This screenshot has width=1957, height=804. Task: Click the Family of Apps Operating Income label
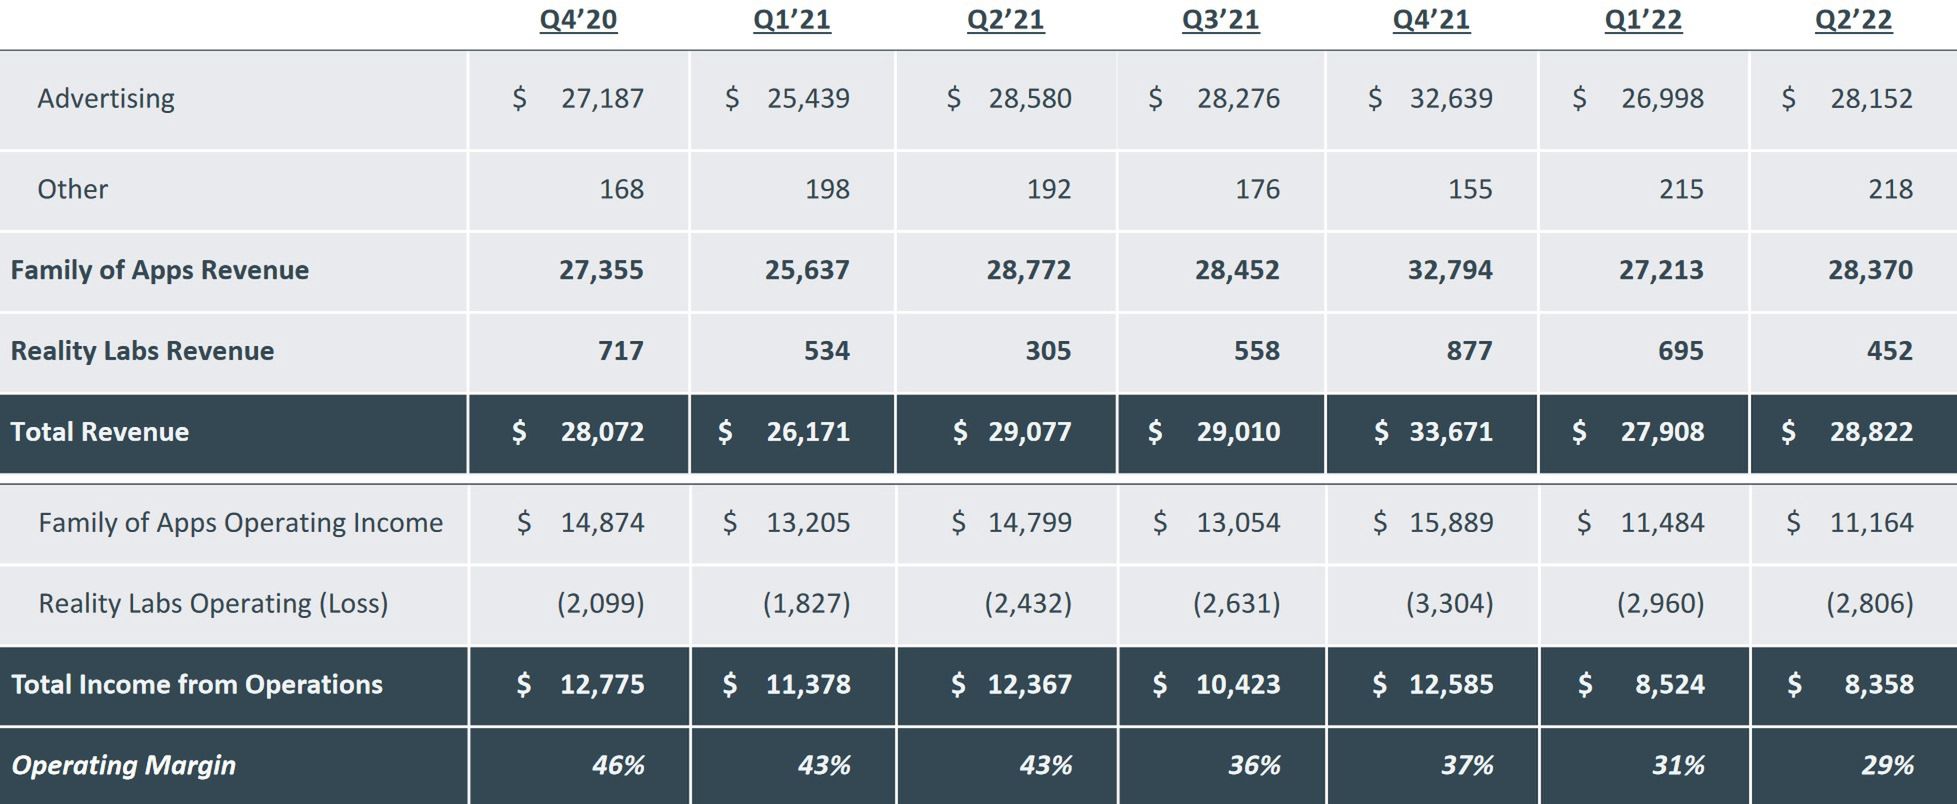[240, 522]
